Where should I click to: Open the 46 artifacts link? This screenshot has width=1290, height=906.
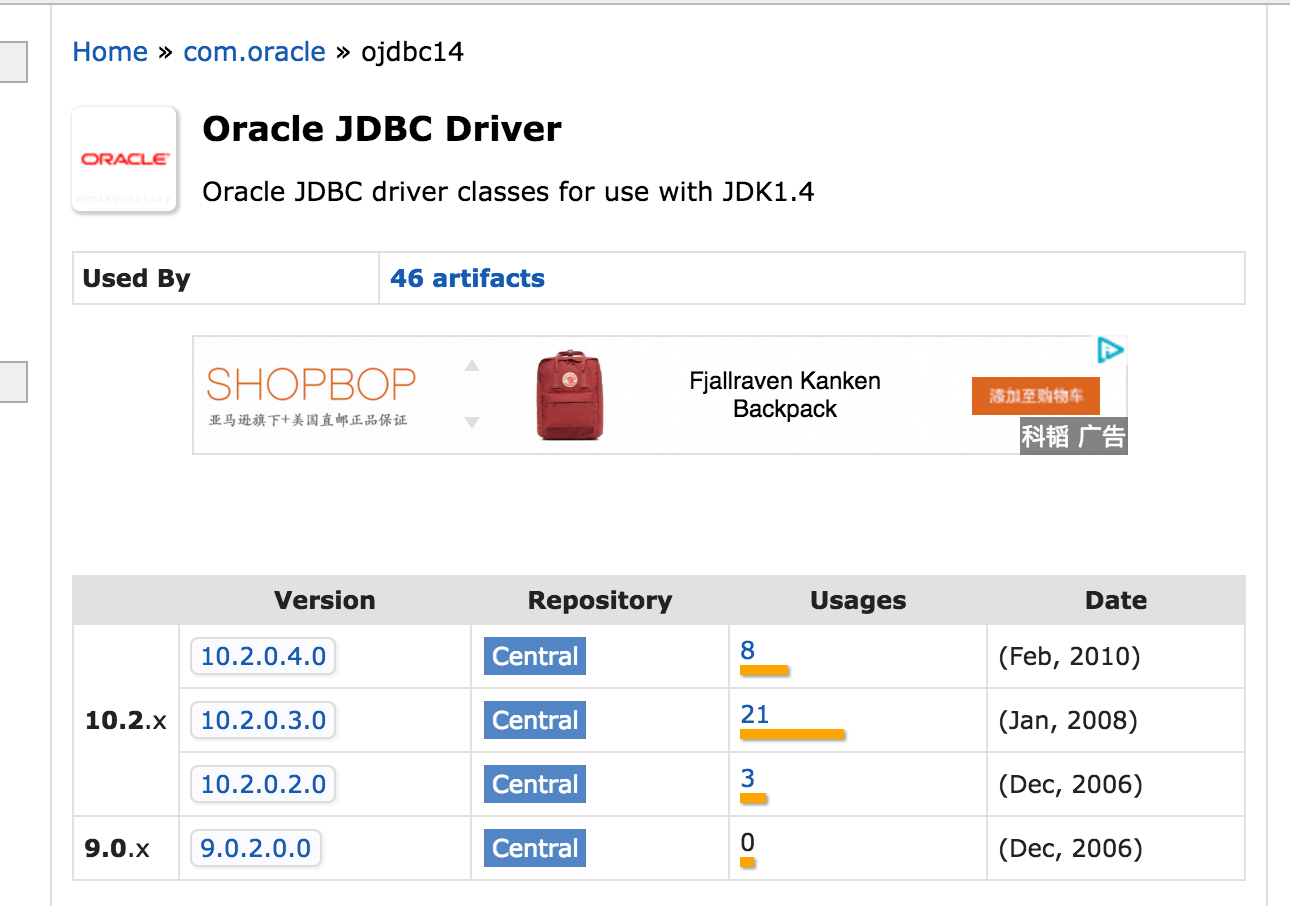tap(467, 278)
